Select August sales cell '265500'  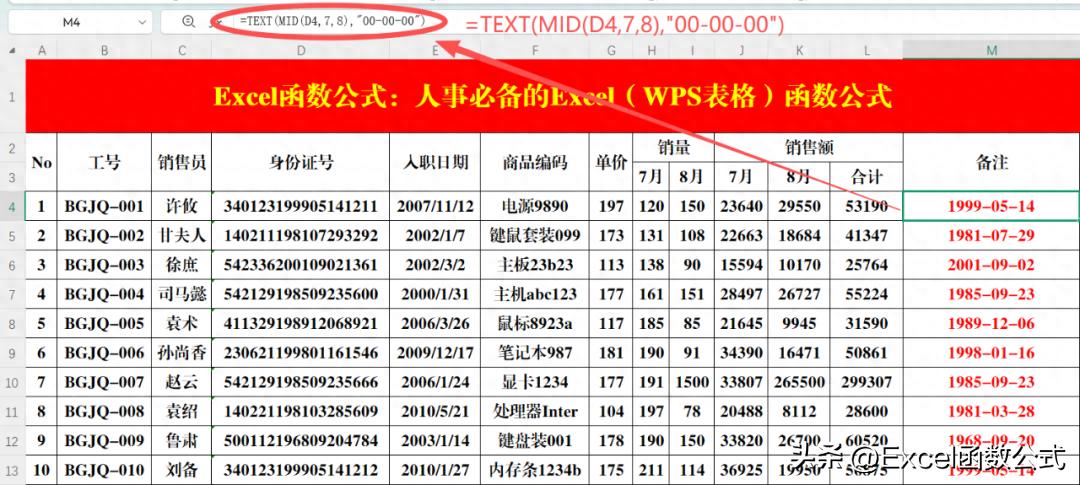coord(799,382)
